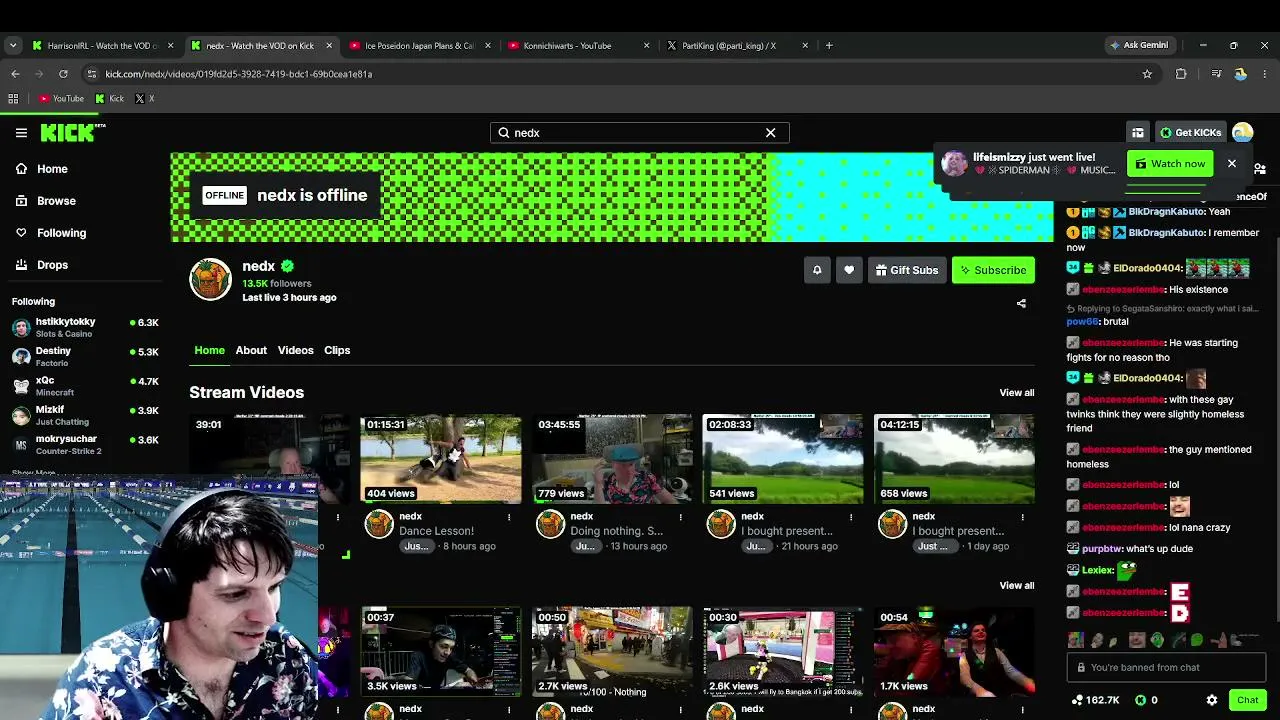Click View all for the clips row

click(1016, 586)
